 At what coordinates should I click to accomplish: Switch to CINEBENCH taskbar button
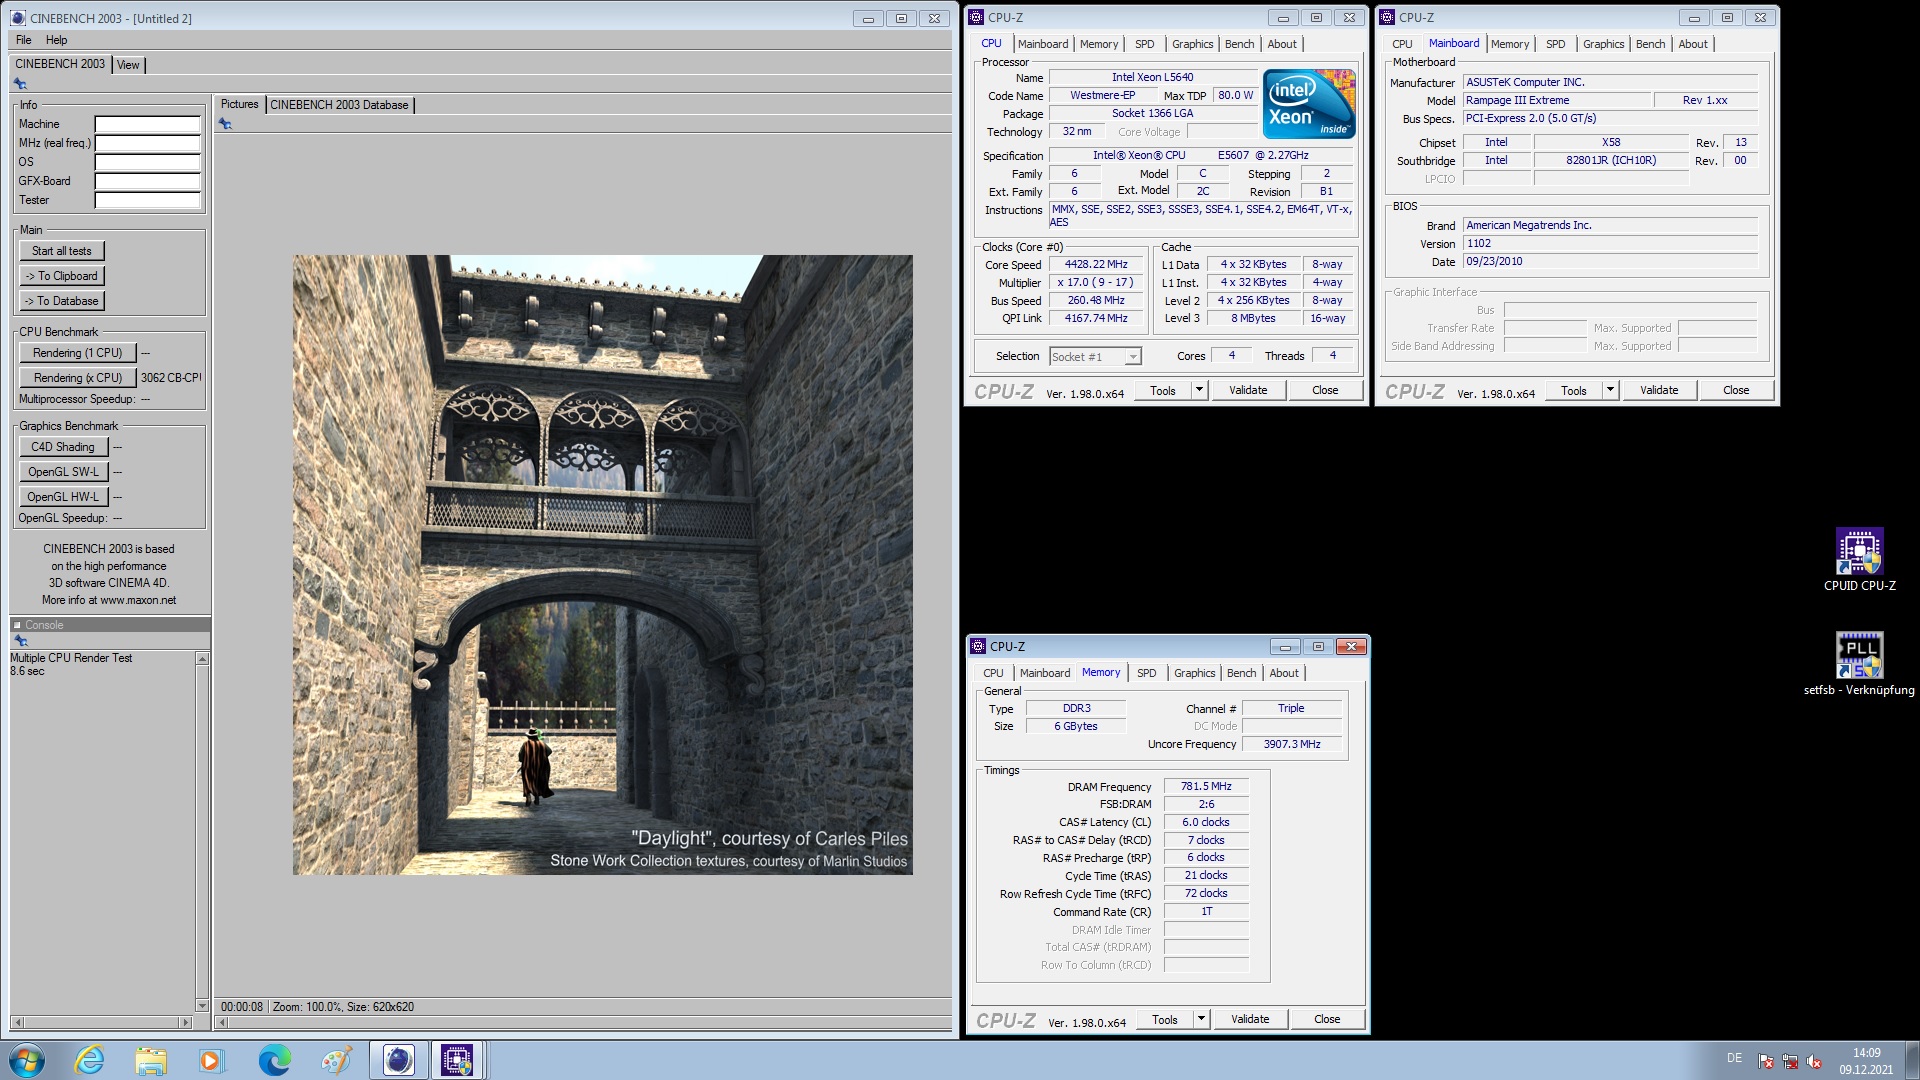[398, 1060]
